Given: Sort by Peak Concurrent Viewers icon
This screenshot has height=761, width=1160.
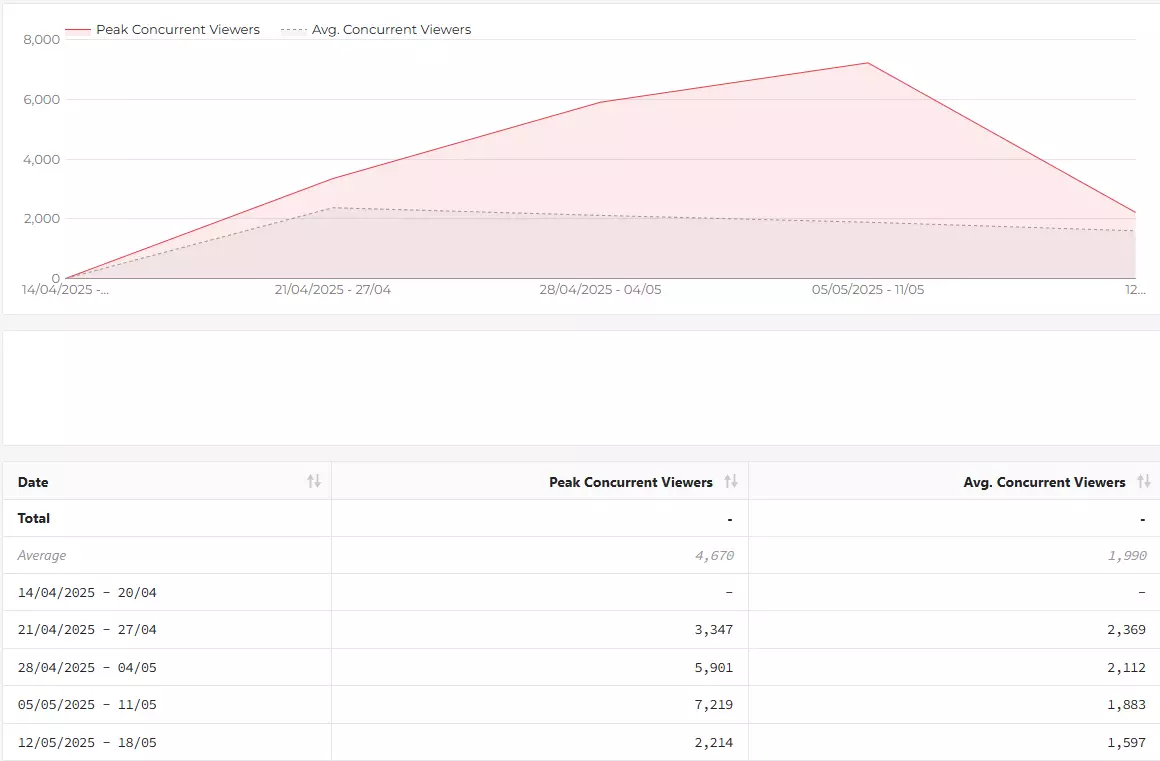Looking at the screenshot, I should [x=731, y=481].
